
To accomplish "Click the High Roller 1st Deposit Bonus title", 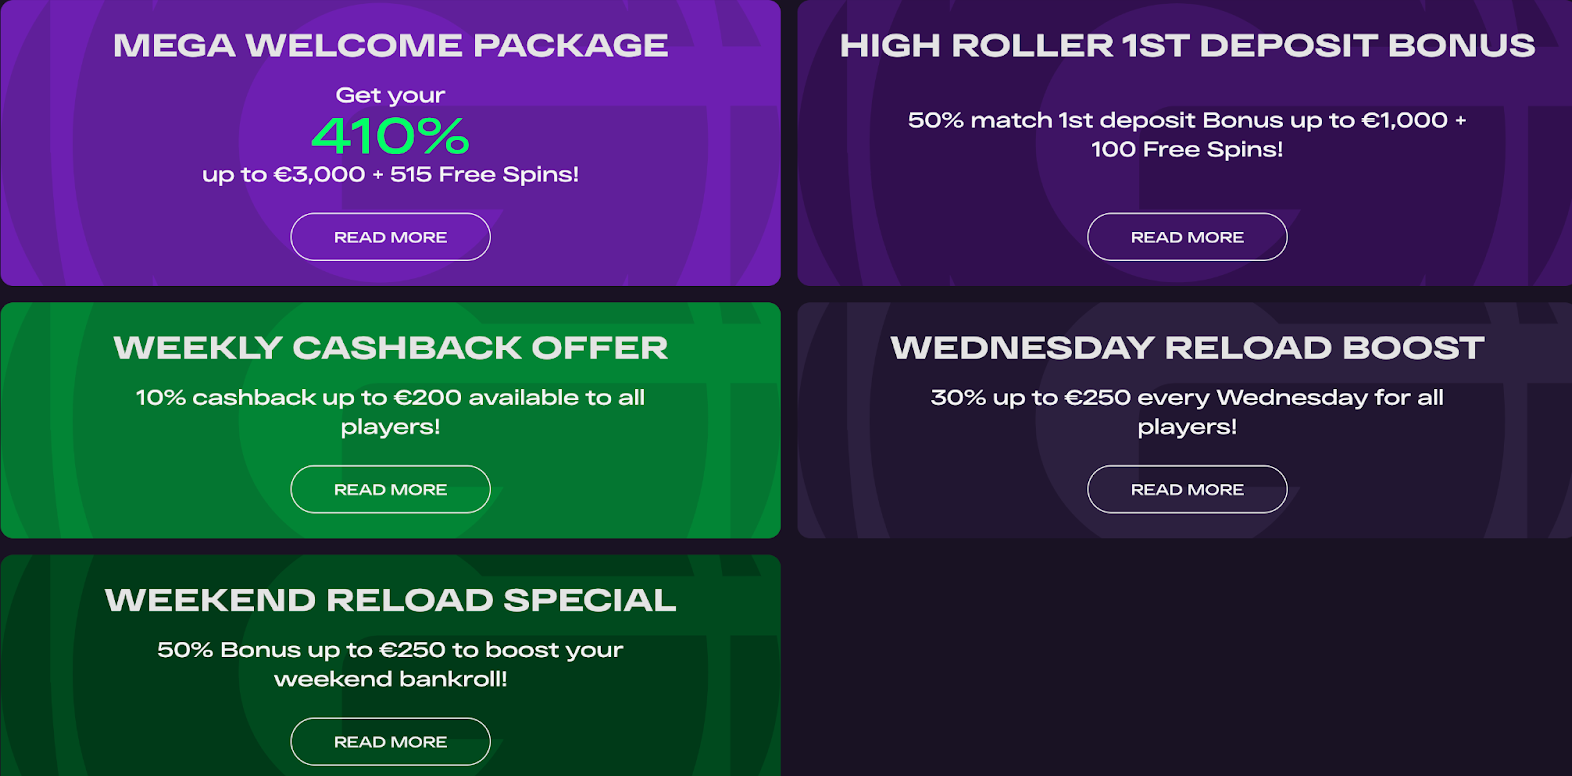I will pos(1187,45).
